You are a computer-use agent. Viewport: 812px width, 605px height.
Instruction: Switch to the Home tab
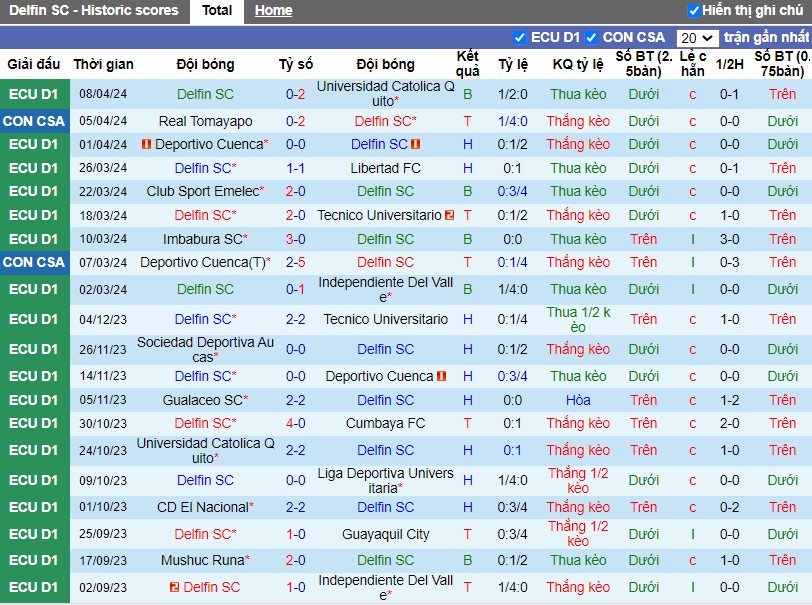[x=273, y=11]
